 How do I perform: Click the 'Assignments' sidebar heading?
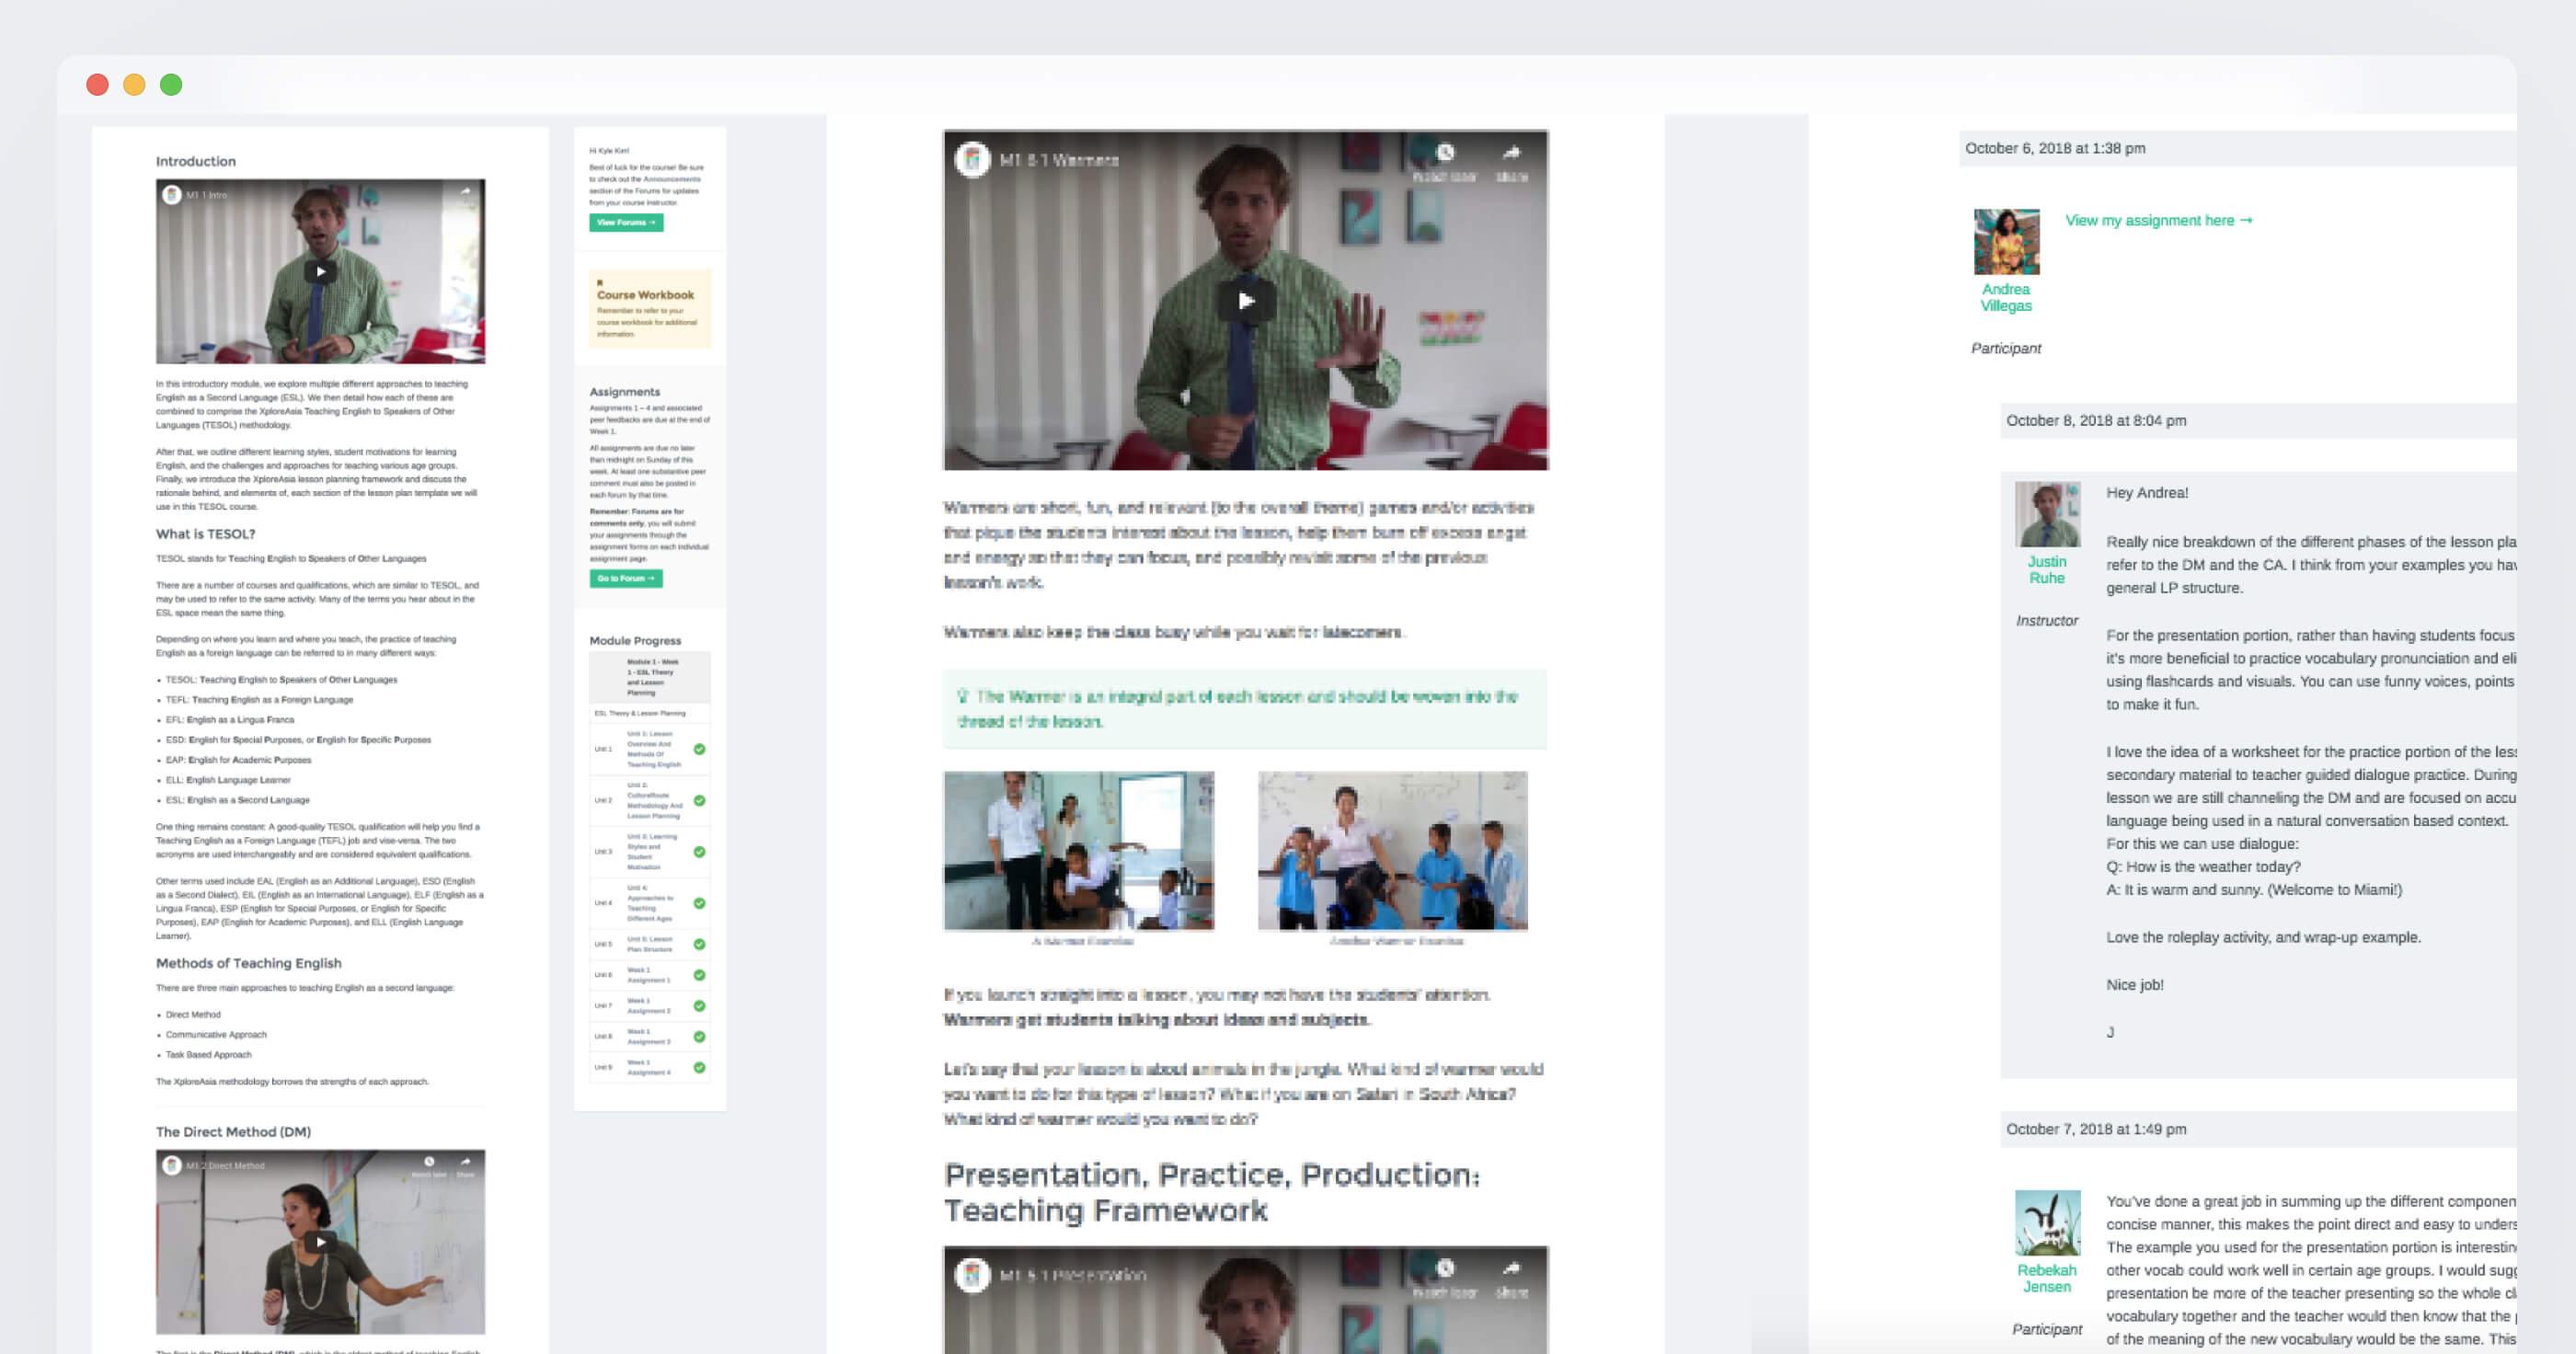coord(624,392)
